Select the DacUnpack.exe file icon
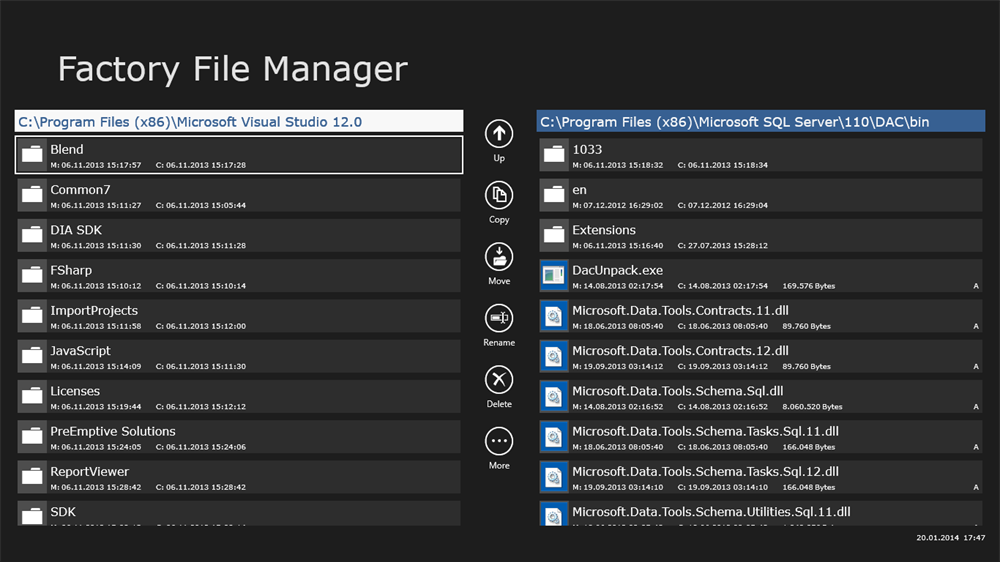 [554, 276]
